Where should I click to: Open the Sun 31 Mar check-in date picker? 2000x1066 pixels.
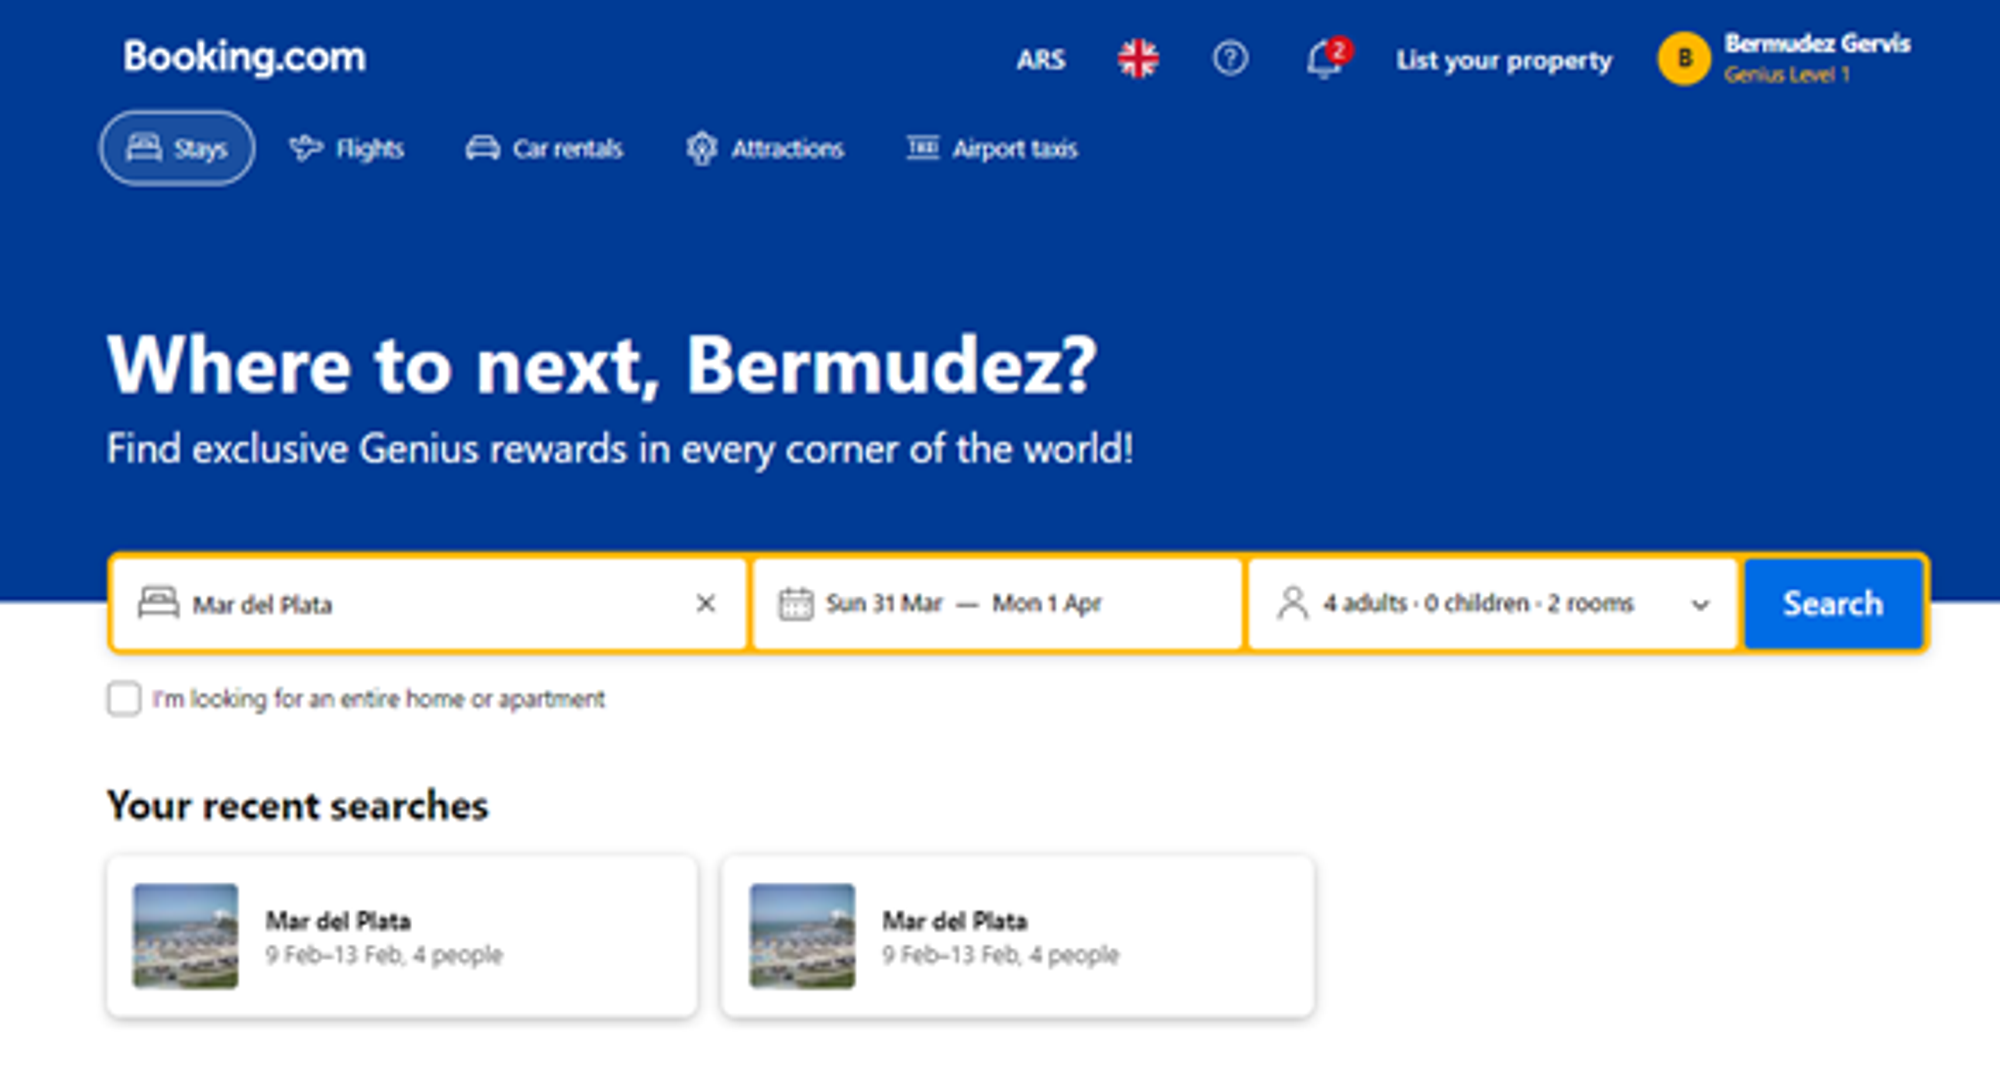(x=884, y=603)
